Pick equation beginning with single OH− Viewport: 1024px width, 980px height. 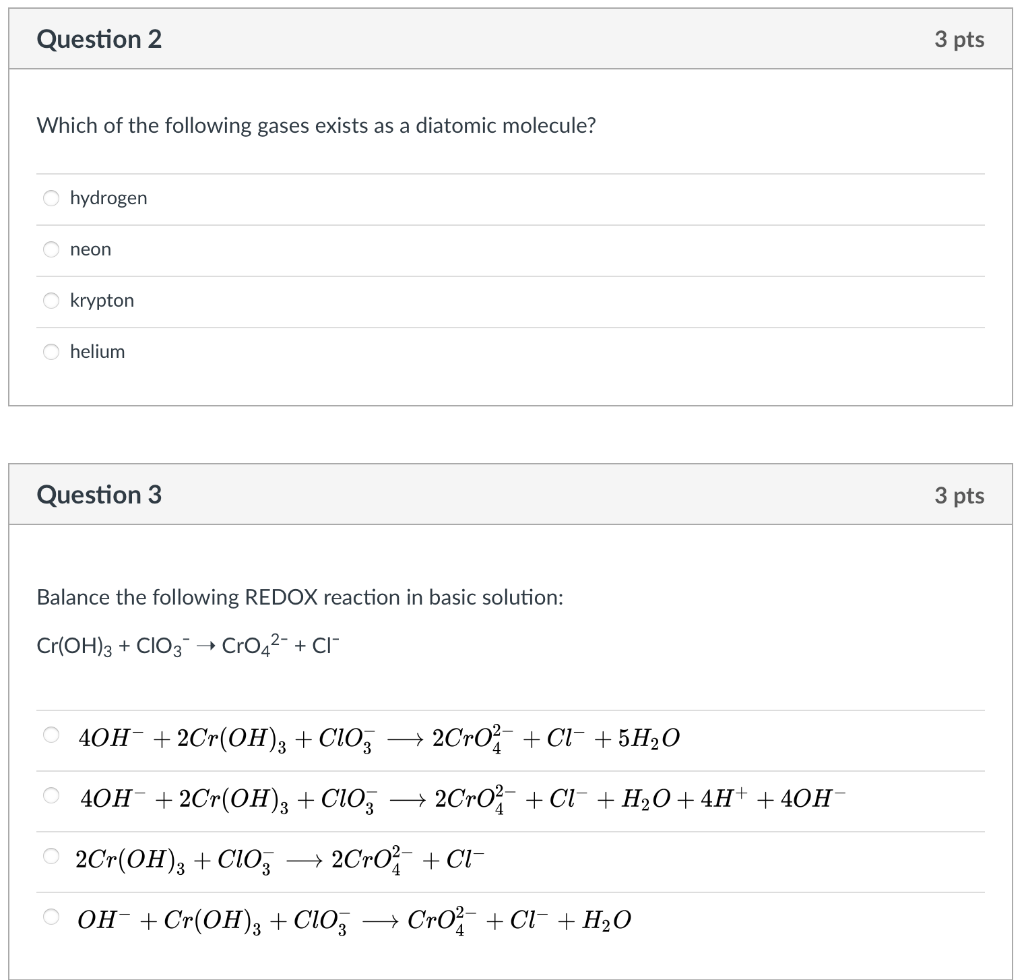tap(52, 917)
